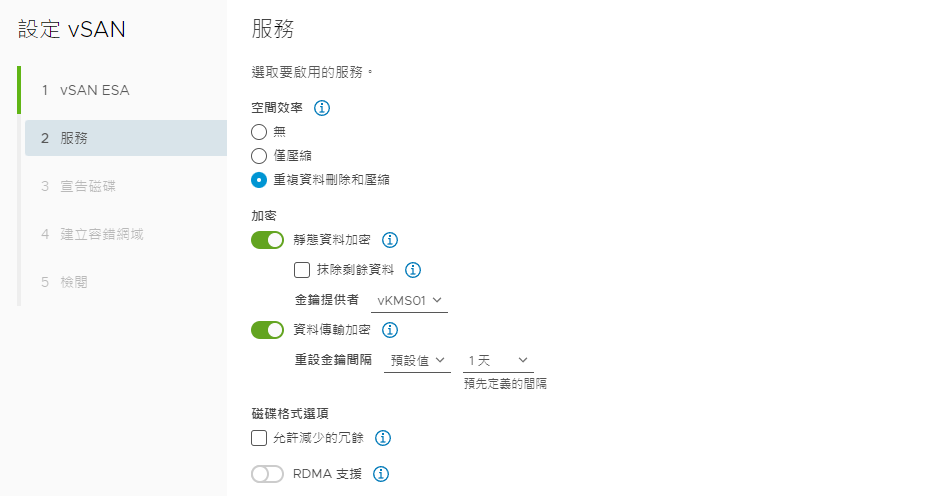This screenshot has height=496, width=946.
Task: Choose 僅壓縮 radio button
Action: pyautogui.click(x=259, y=156)
